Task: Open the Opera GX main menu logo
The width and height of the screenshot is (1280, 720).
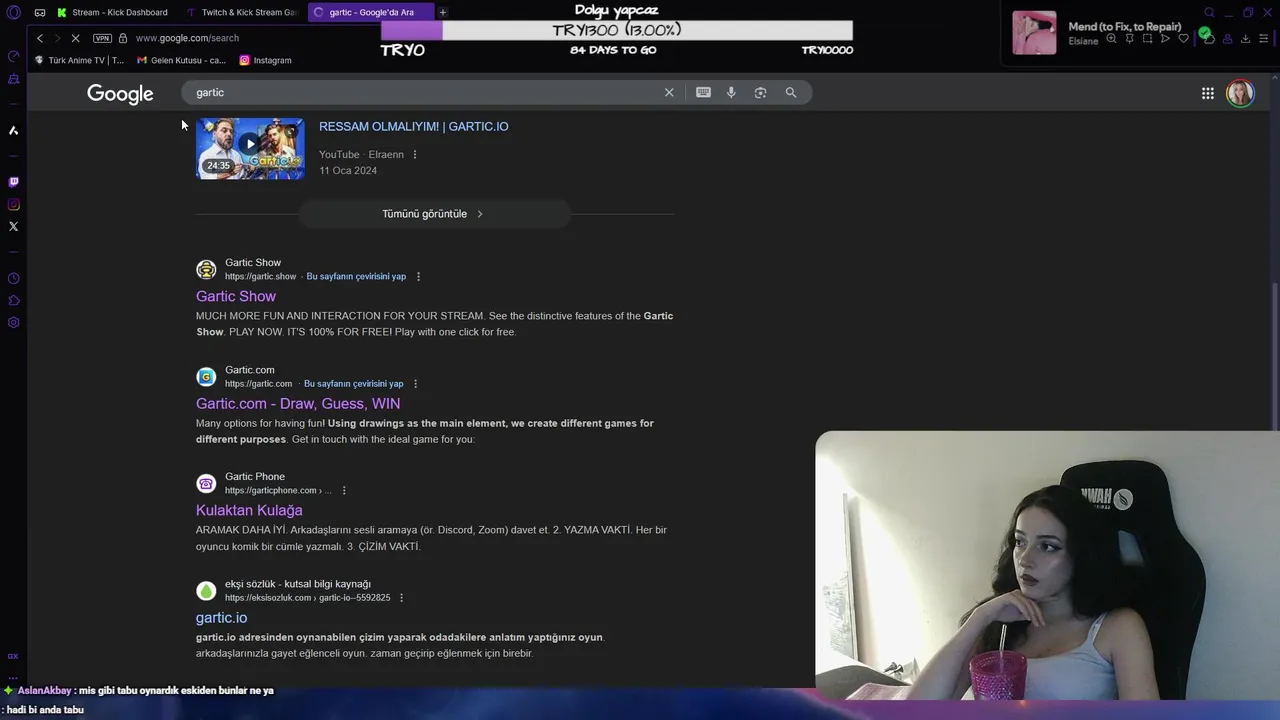Action: [x=13, y=12]
